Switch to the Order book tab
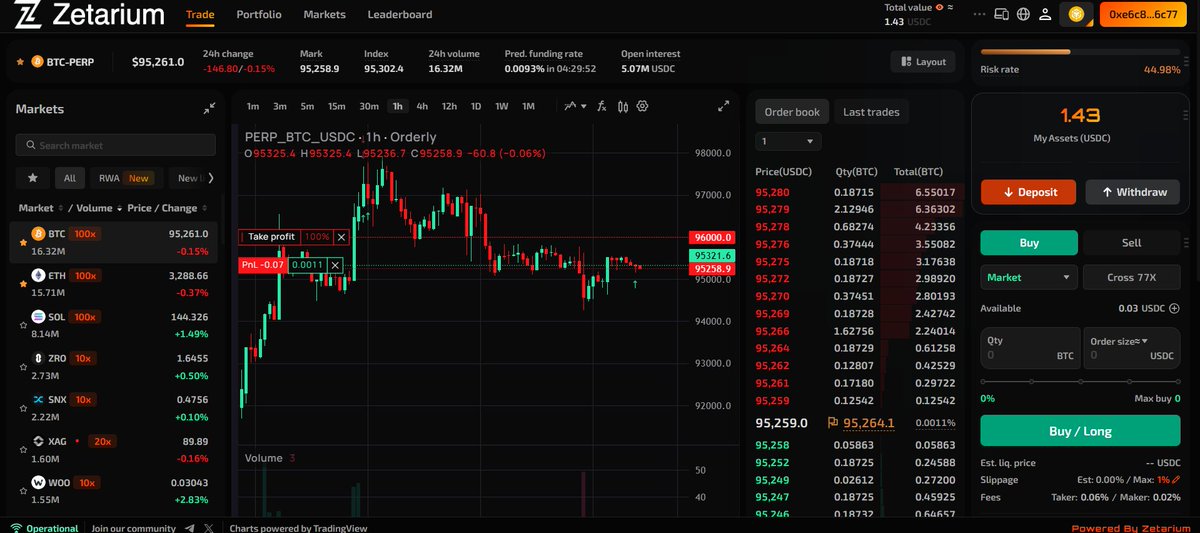Viewport: 1200px width, 533px height. click(791, 112)
